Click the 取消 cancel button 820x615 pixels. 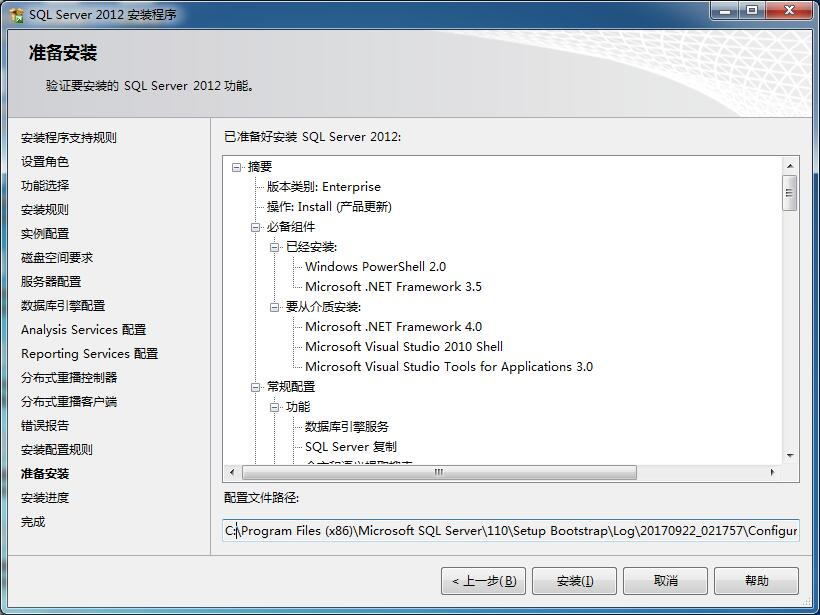(666, 581)
